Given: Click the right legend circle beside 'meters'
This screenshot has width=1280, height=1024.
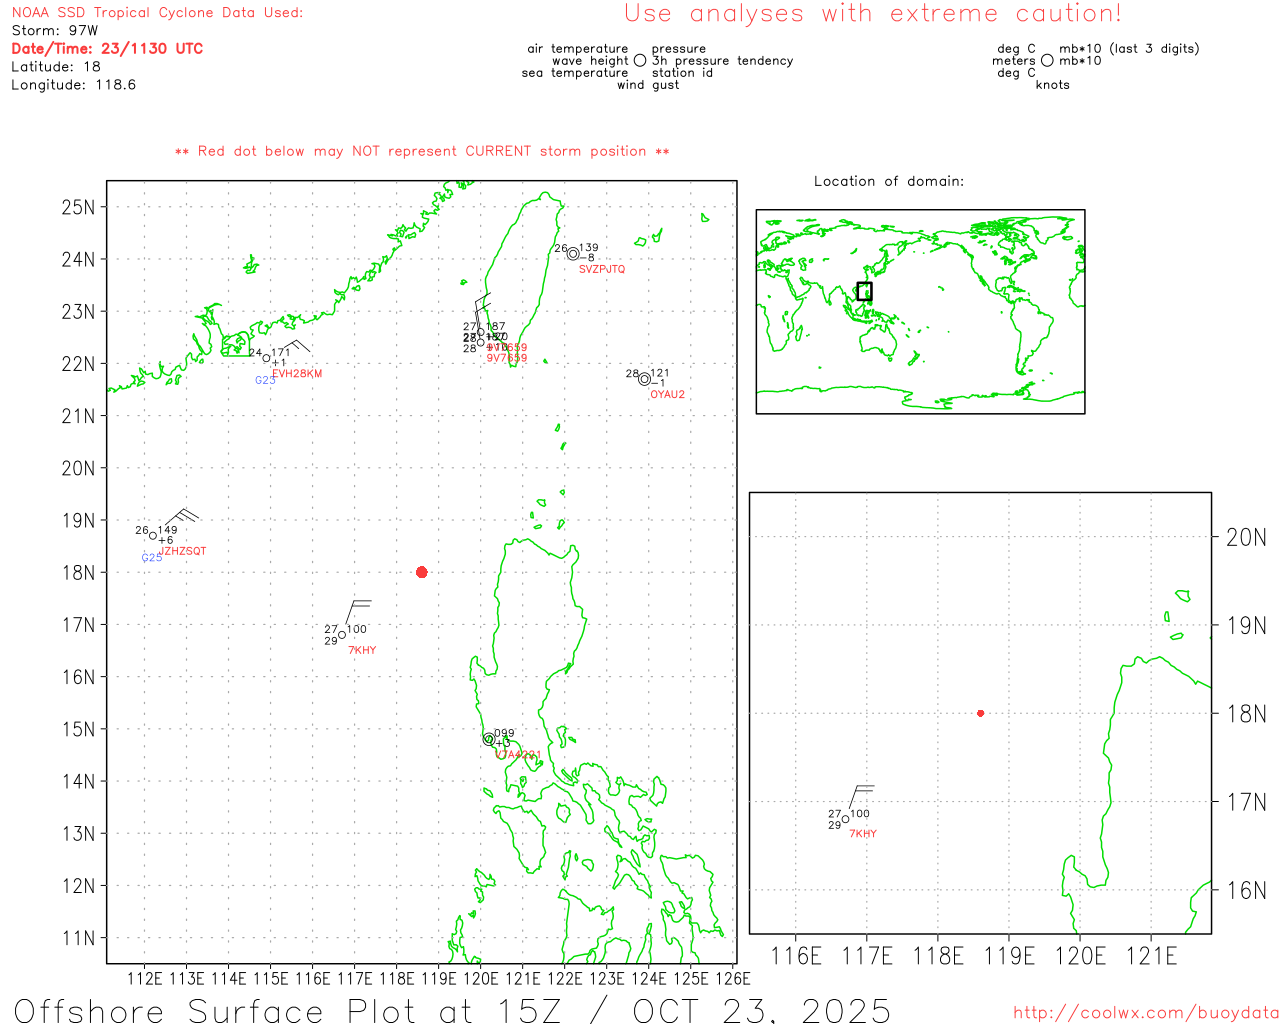Looking at the screenshot, I should (1047, 61).
